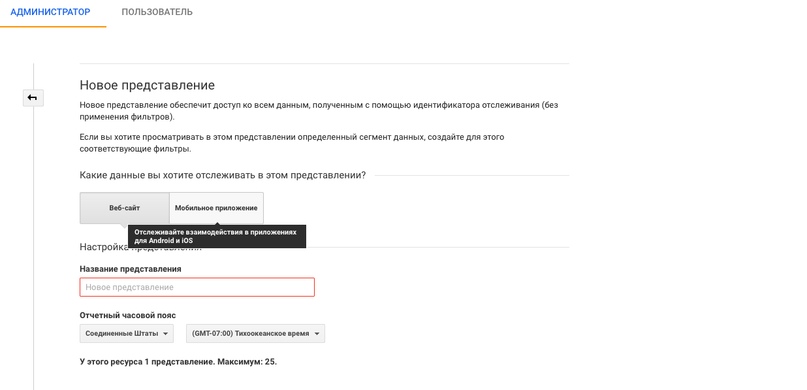Click the Название представления input field
807x390 pixels.
[x=197, y=287]
